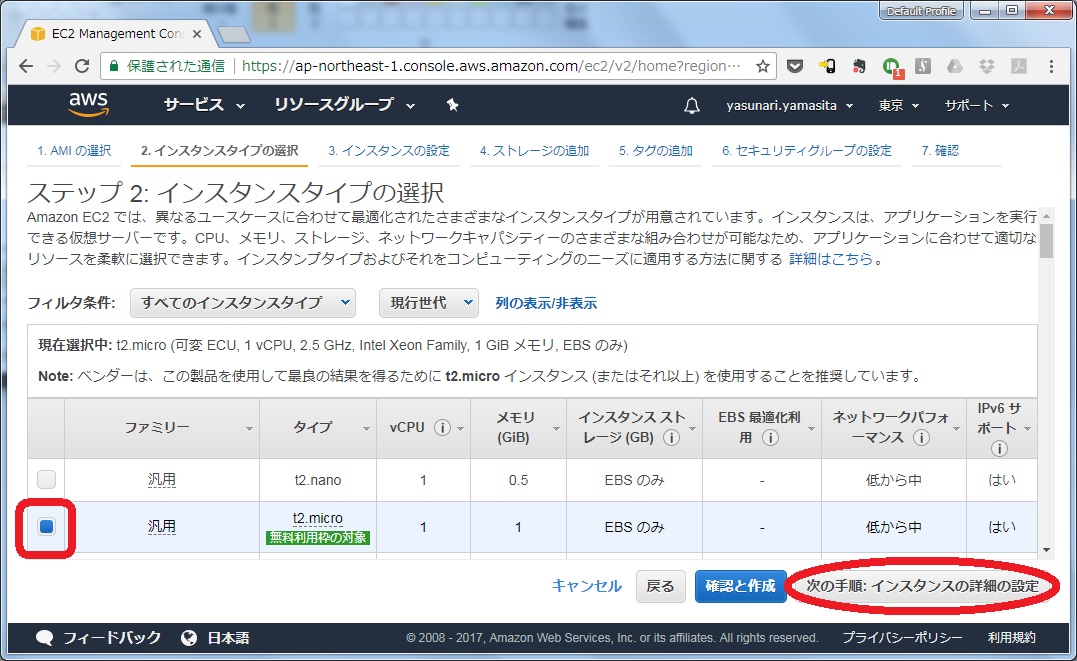Viewport: 1077px width, 661px height.
Task: Click the browser back arrow
Action: [26, 66]
